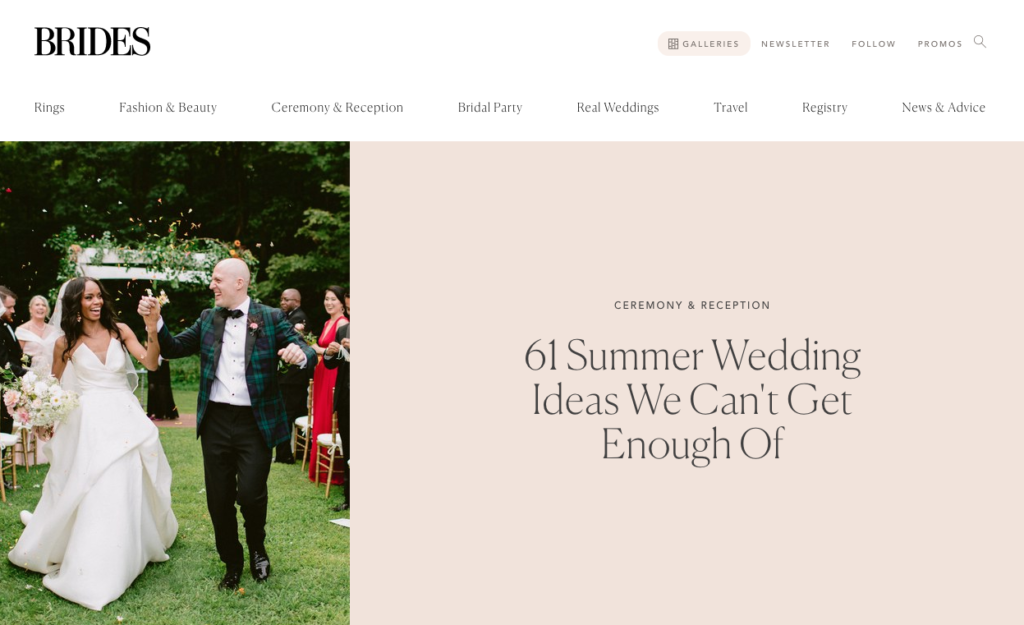The height and width of the screenshot is (625, 1024).
Task: Click the Follow link in header
Action: (873, 44)
